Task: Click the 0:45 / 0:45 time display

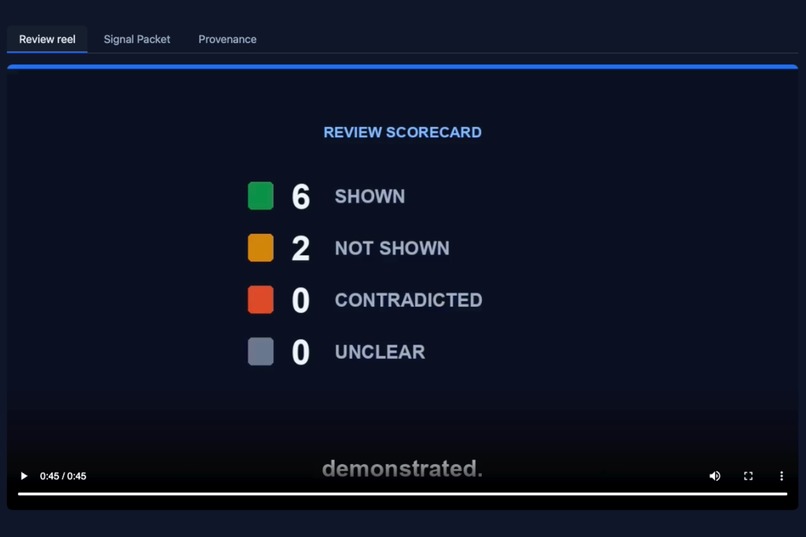Action: (63, 476)
